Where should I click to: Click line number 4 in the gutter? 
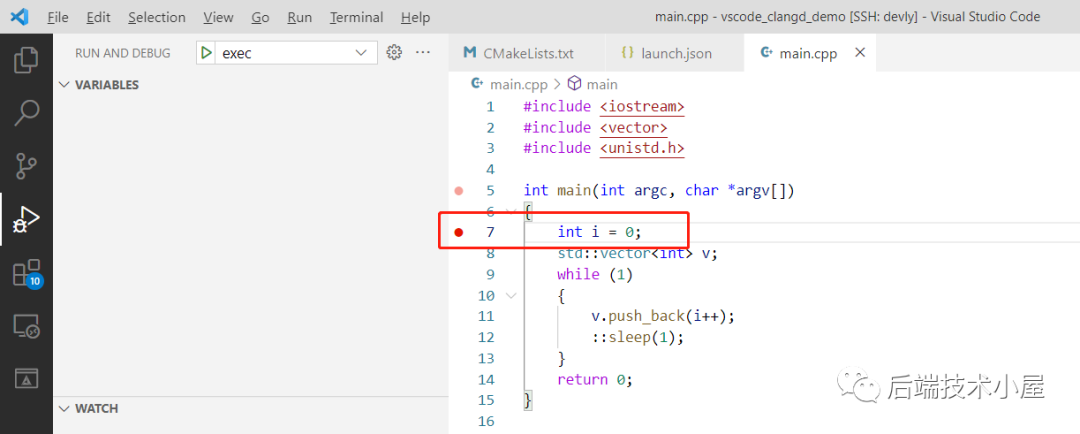point(490,169)
